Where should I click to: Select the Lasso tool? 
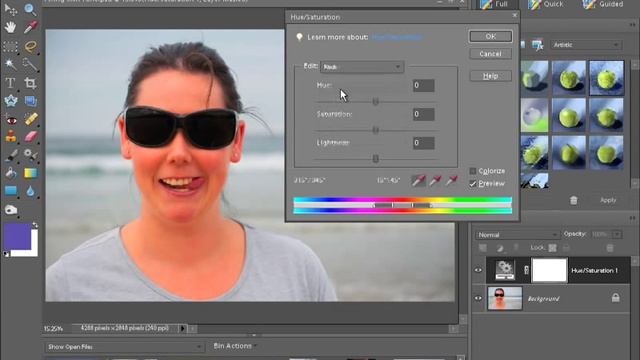(30, 46)
